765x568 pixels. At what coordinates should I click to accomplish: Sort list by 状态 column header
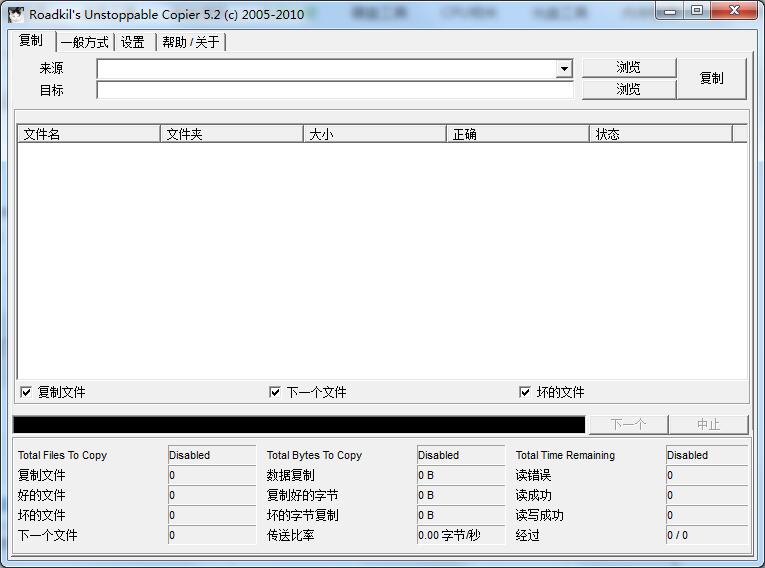tap(661, 134)
